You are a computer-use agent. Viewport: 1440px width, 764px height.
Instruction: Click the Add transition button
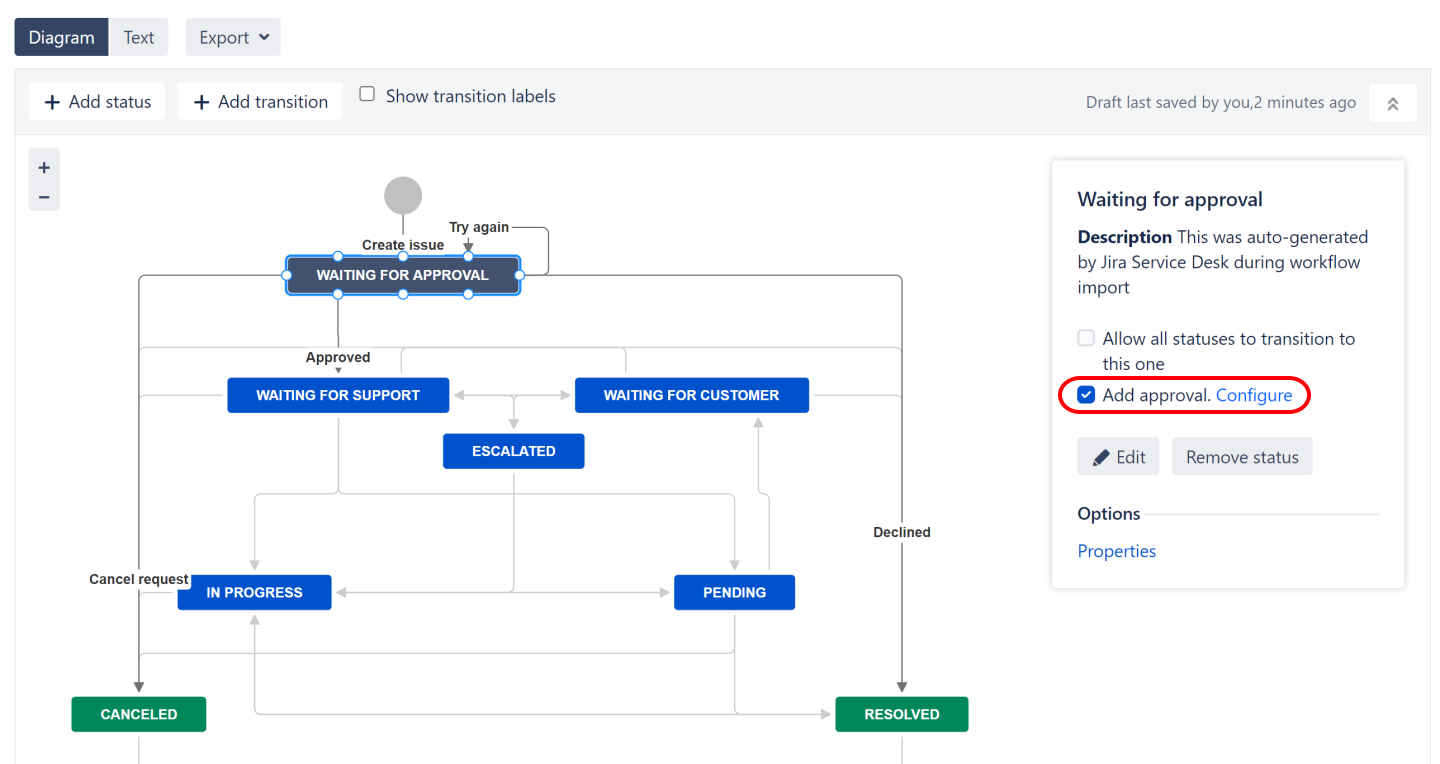[x=260, y=101]
